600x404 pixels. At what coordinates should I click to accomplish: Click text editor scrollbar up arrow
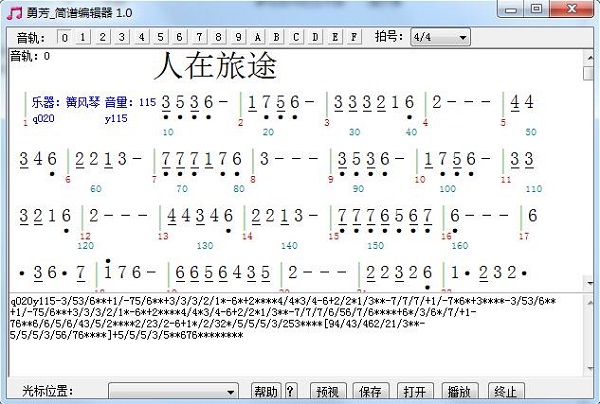click(x=589, y=302)
